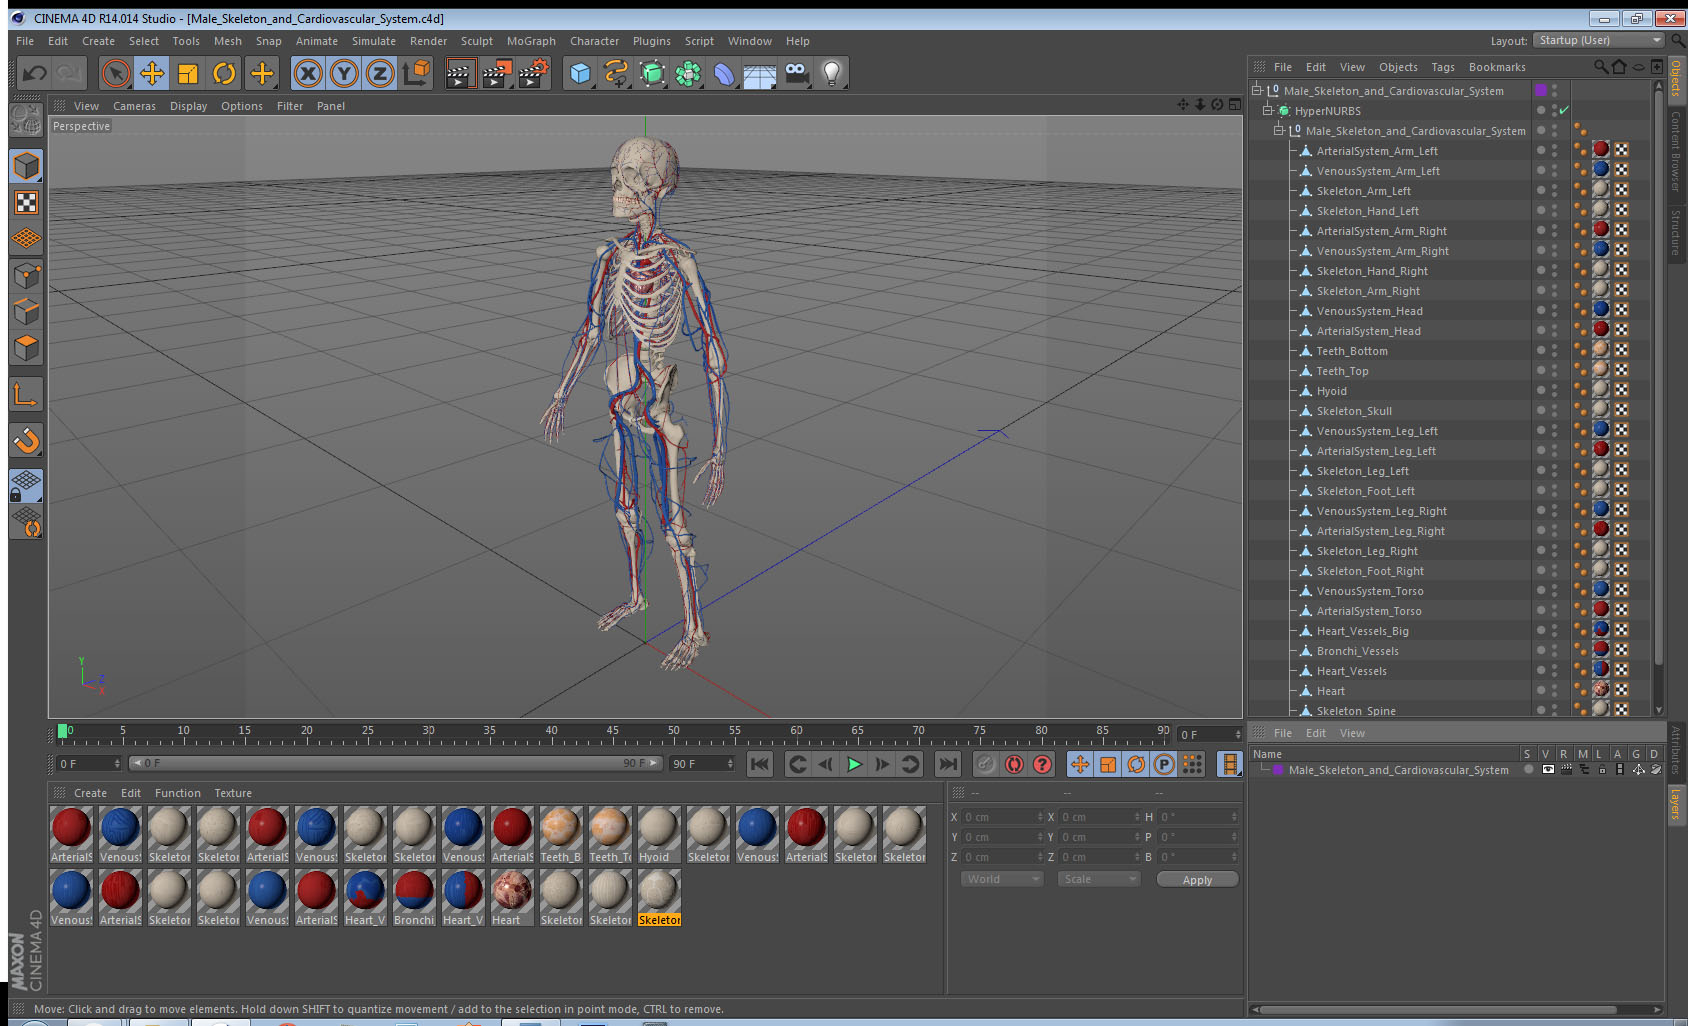This screenshot has height=1026, width=1688.
Task: Open the Sculpt menu
Action: click(476, 41)
